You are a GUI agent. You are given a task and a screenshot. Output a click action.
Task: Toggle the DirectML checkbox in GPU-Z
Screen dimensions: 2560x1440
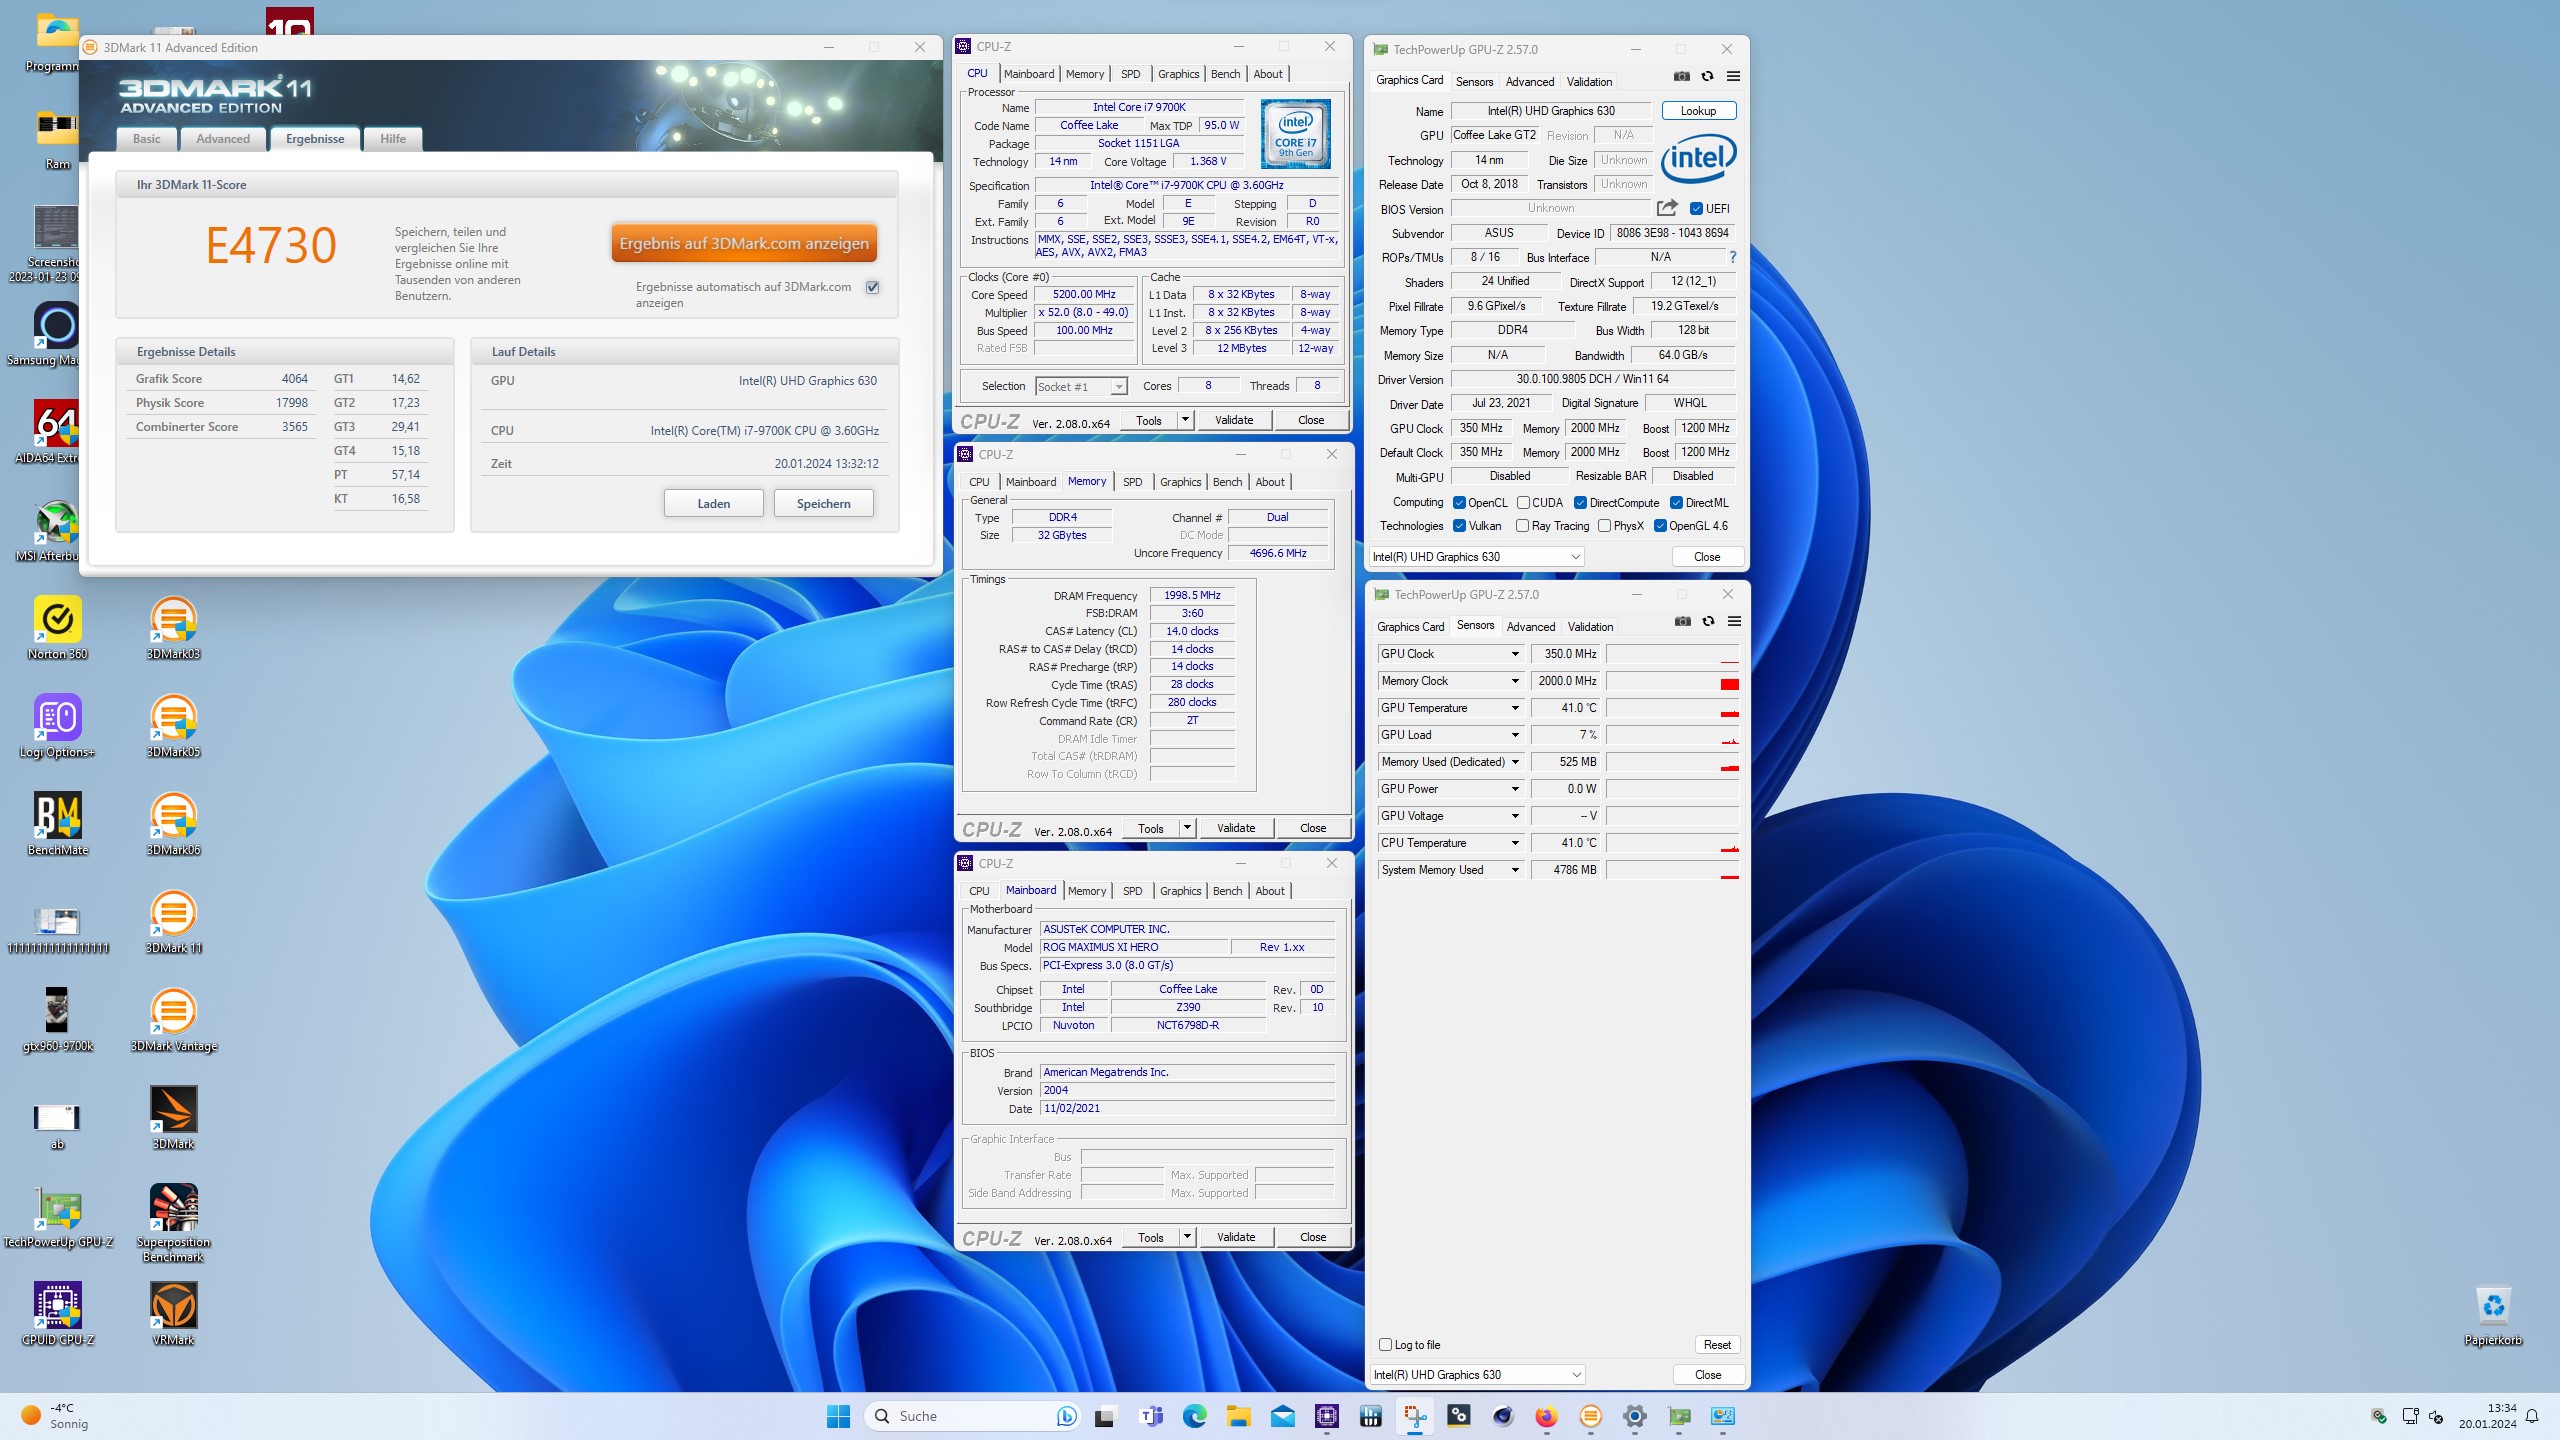tap(1676, 503)
